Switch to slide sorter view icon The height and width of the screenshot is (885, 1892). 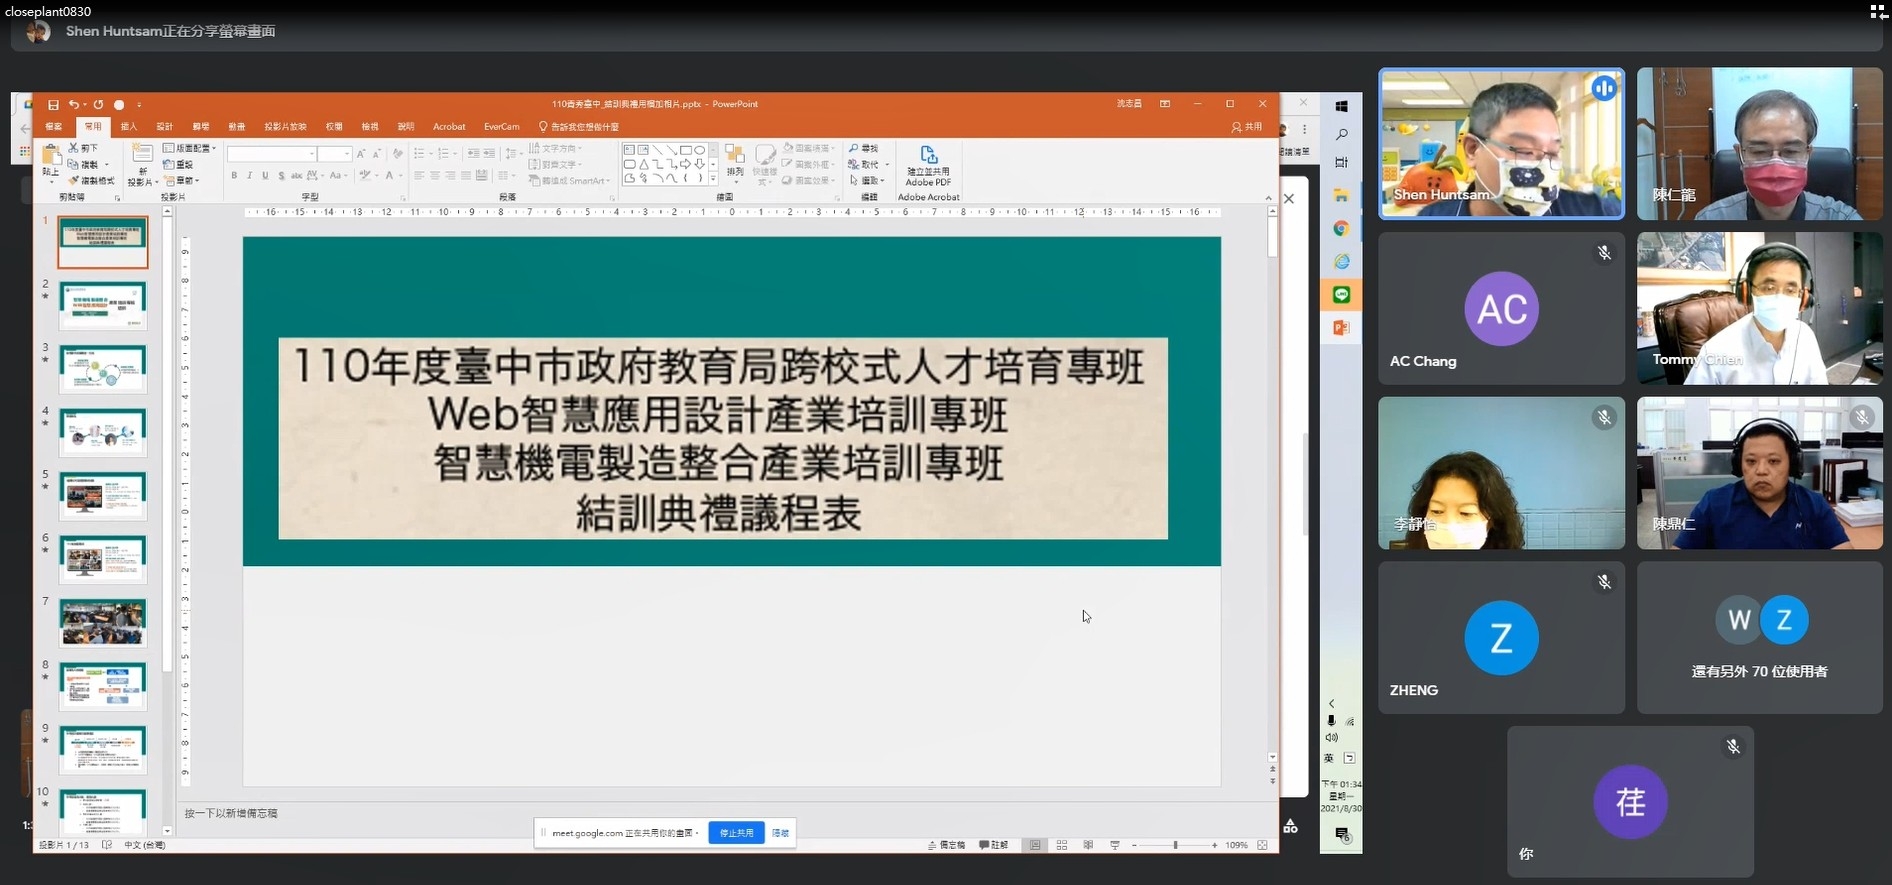pos(1062,845)
